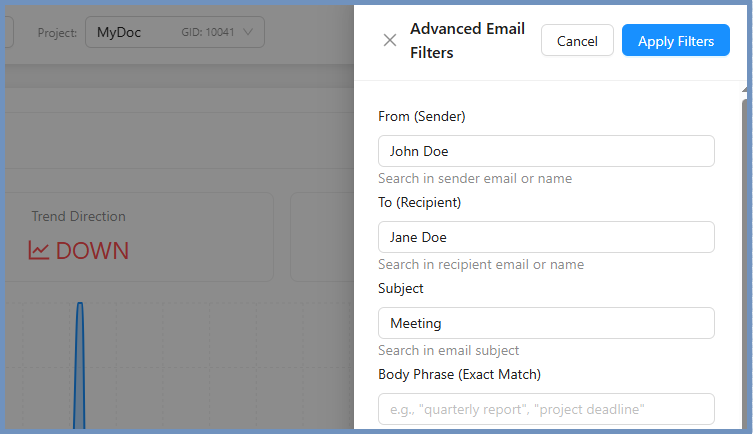Expand the Project dropdown chevron arrow
Image resolution: width=753 pixels, height=434 pixels.
pos(248,33)
